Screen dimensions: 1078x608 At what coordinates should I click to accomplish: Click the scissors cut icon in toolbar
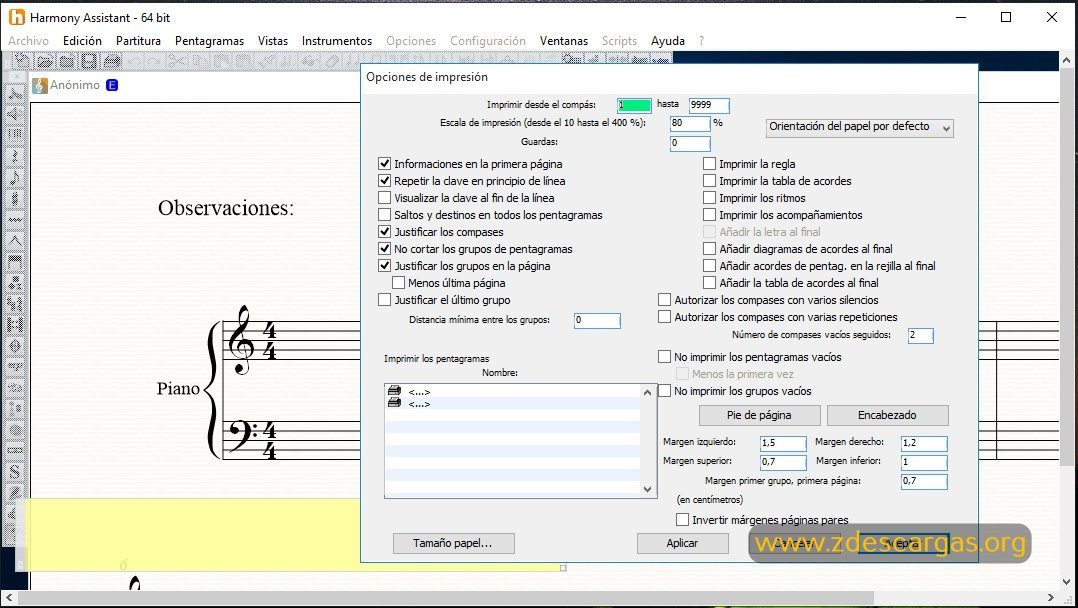click(177, 61)
